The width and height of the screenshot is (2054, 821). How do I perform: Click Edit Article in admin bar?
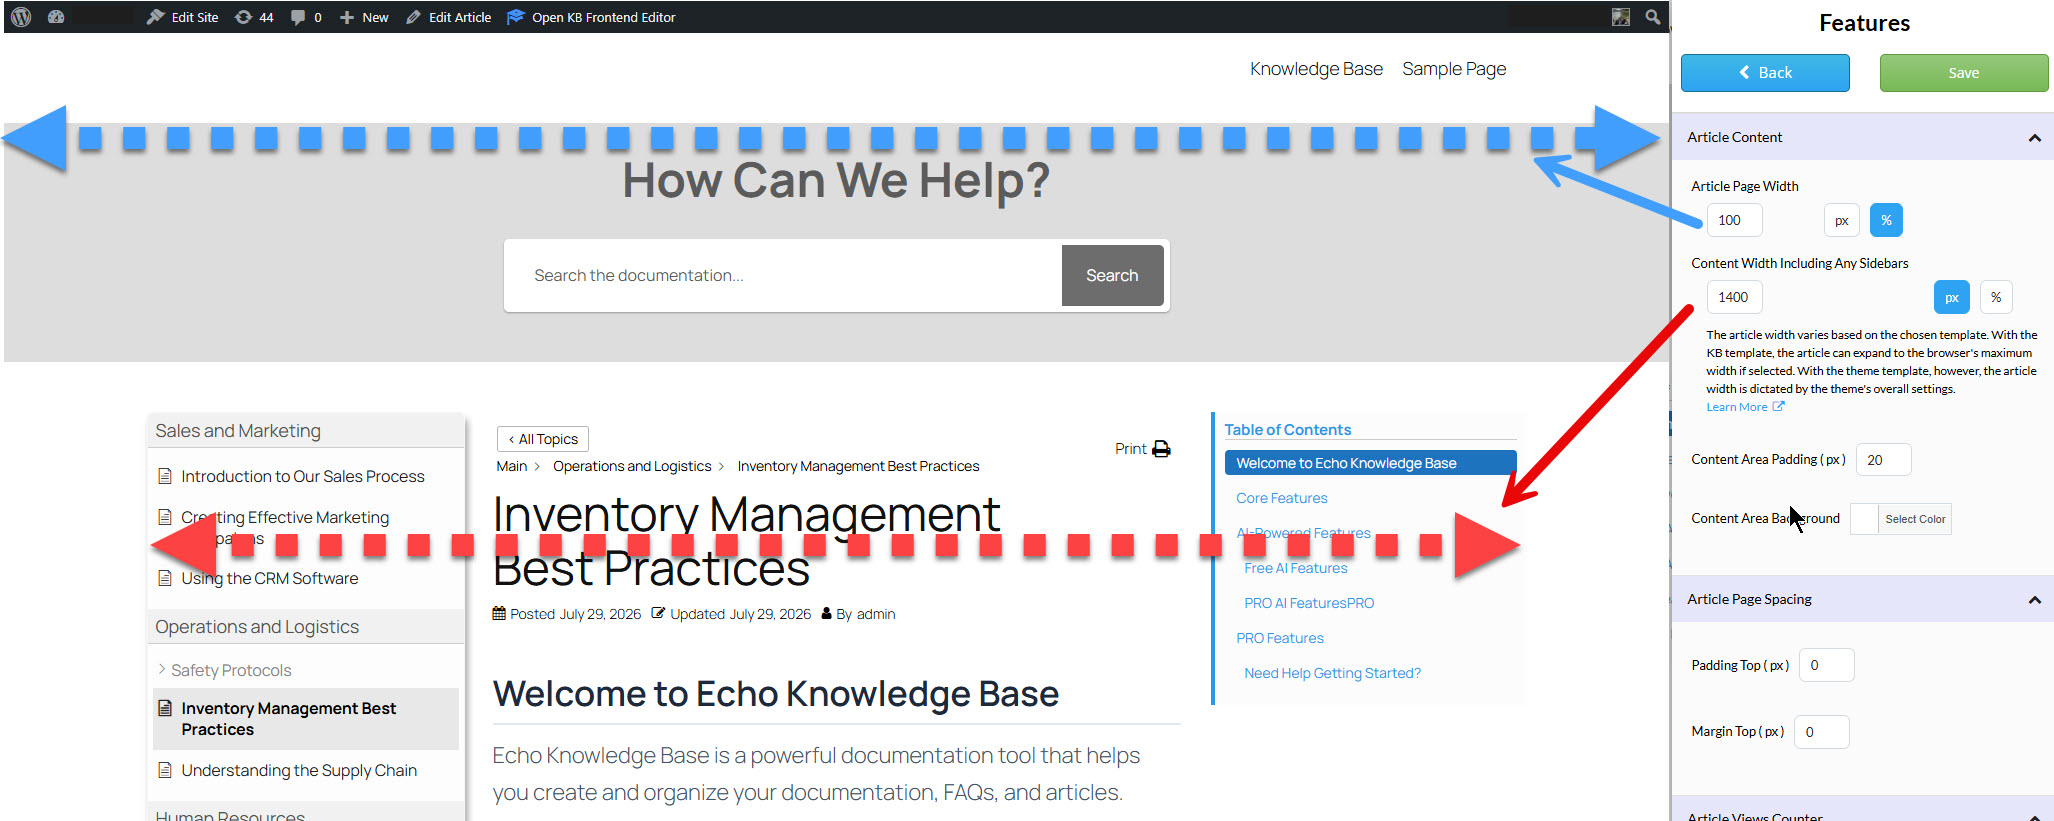tap(449, 17)
